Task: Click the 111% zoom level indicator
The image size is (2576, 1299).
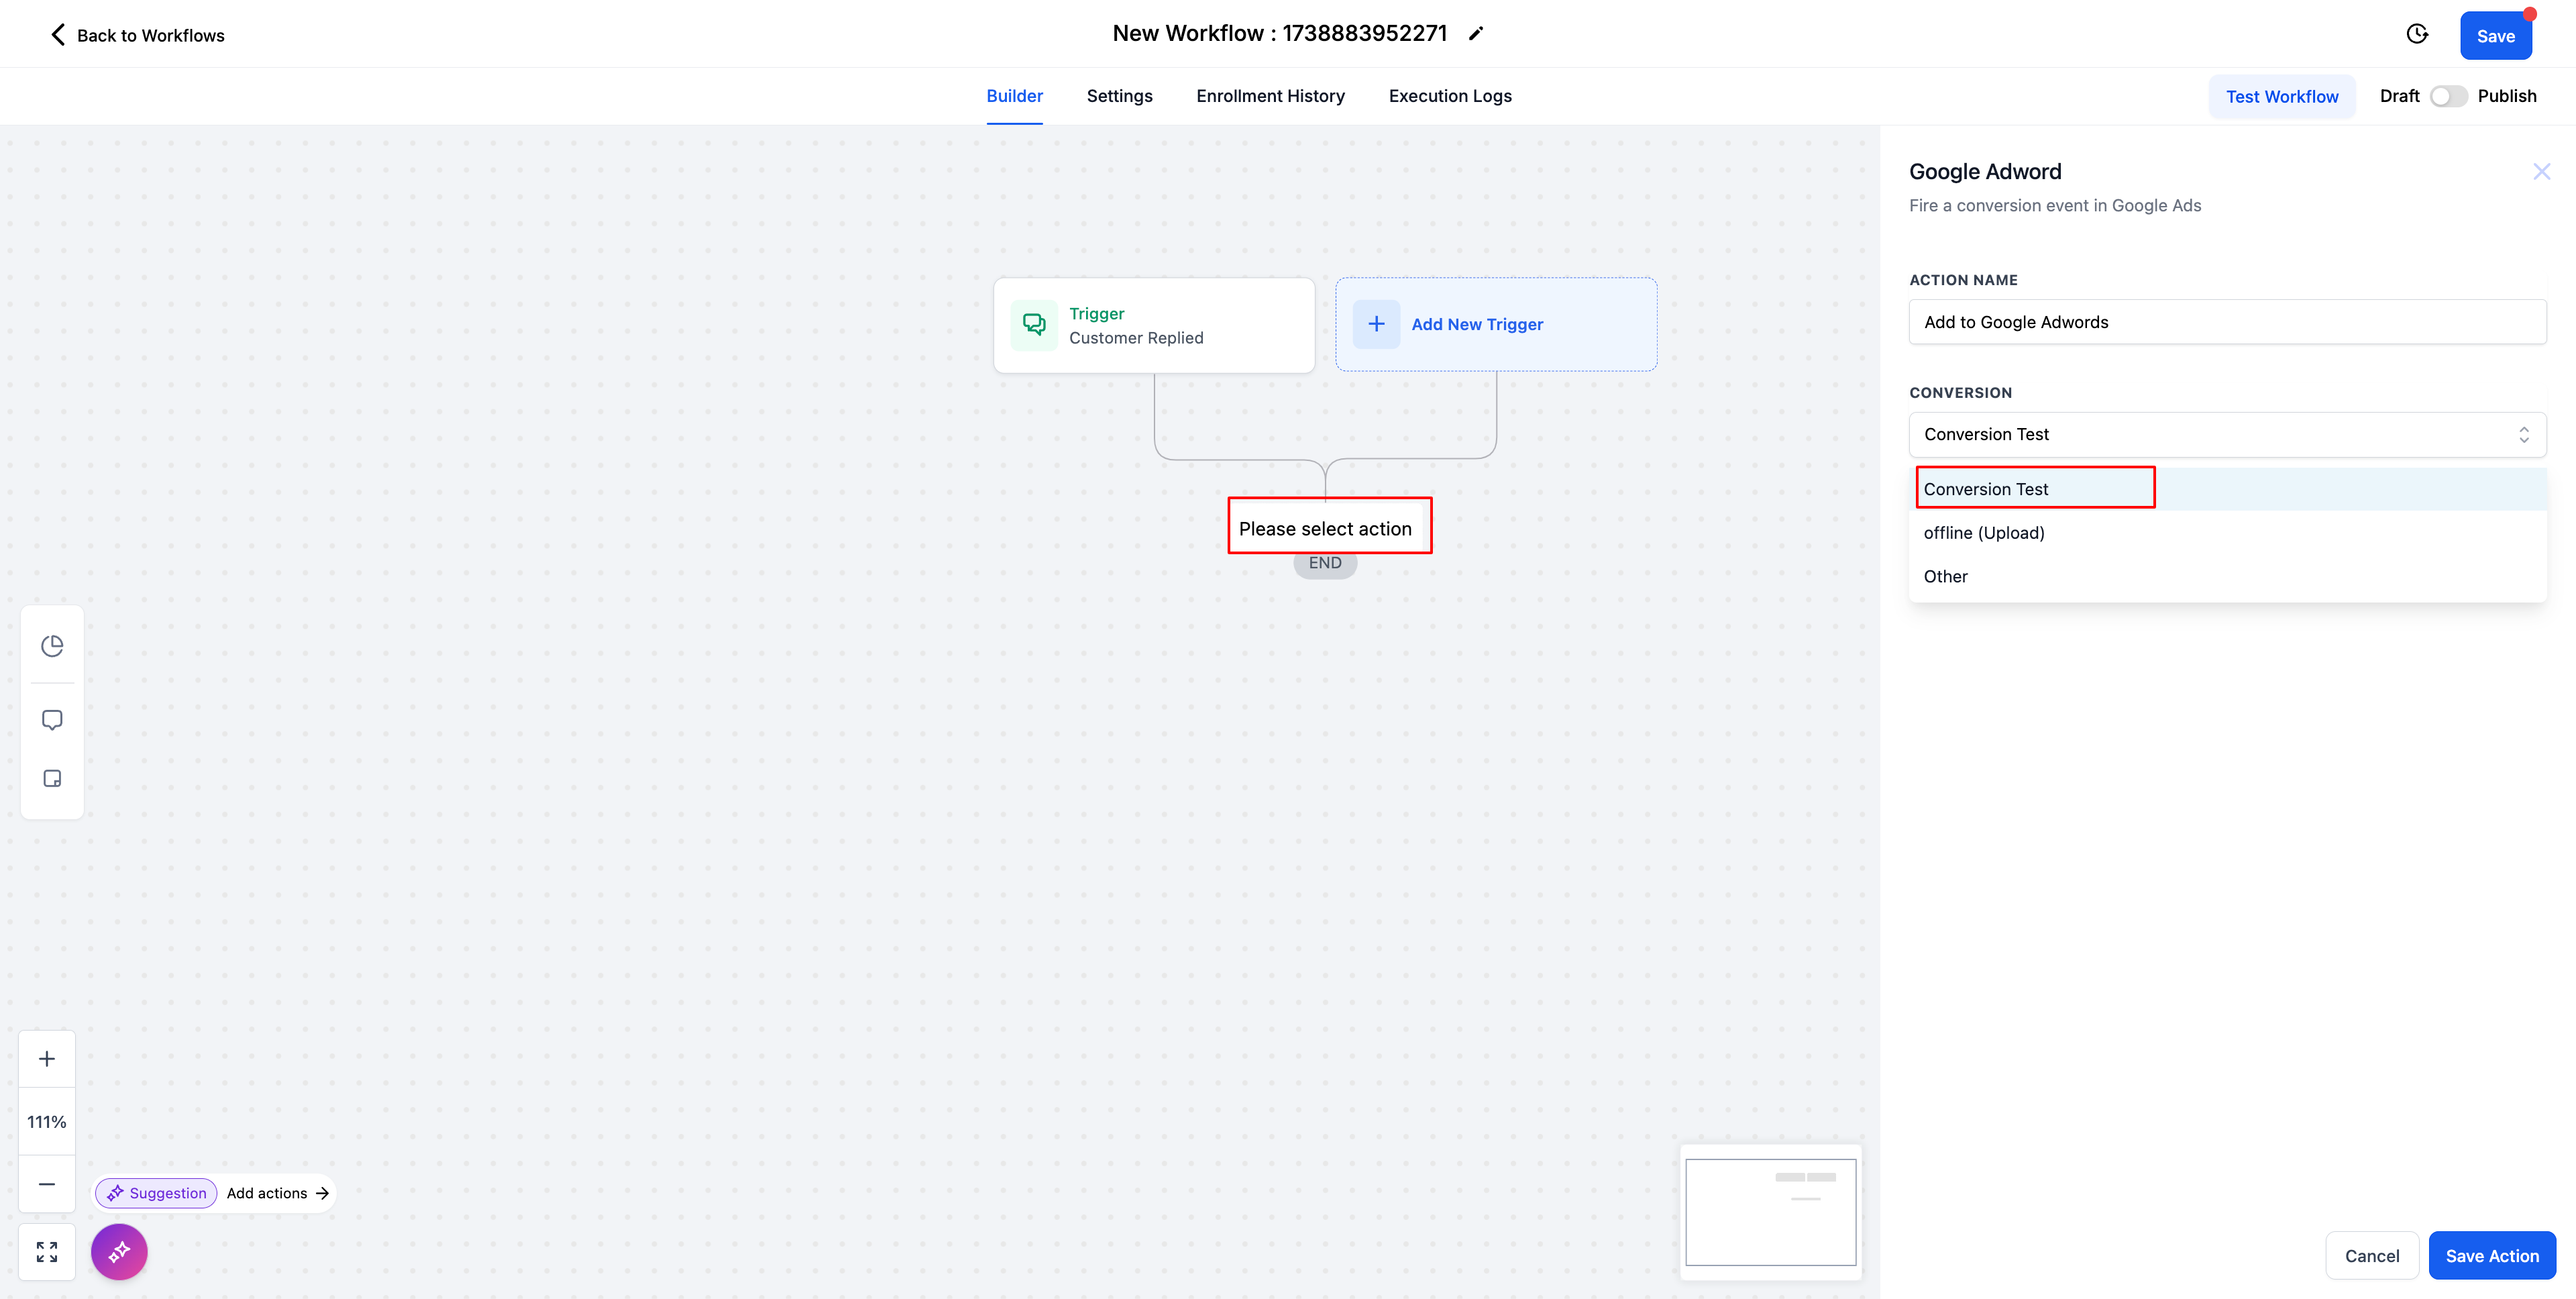Action: point(46,1121)
